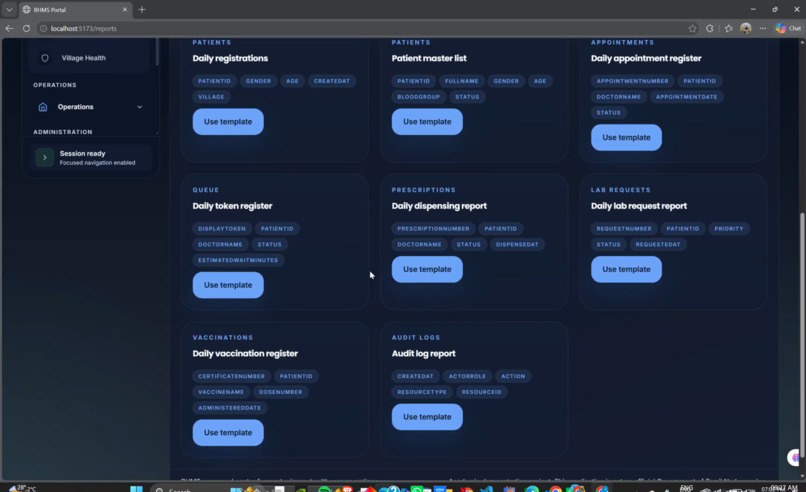Open the favorites list icon
Image resolution: width=806 pixels, height=492 pixels.
click(x=728, y=28)
